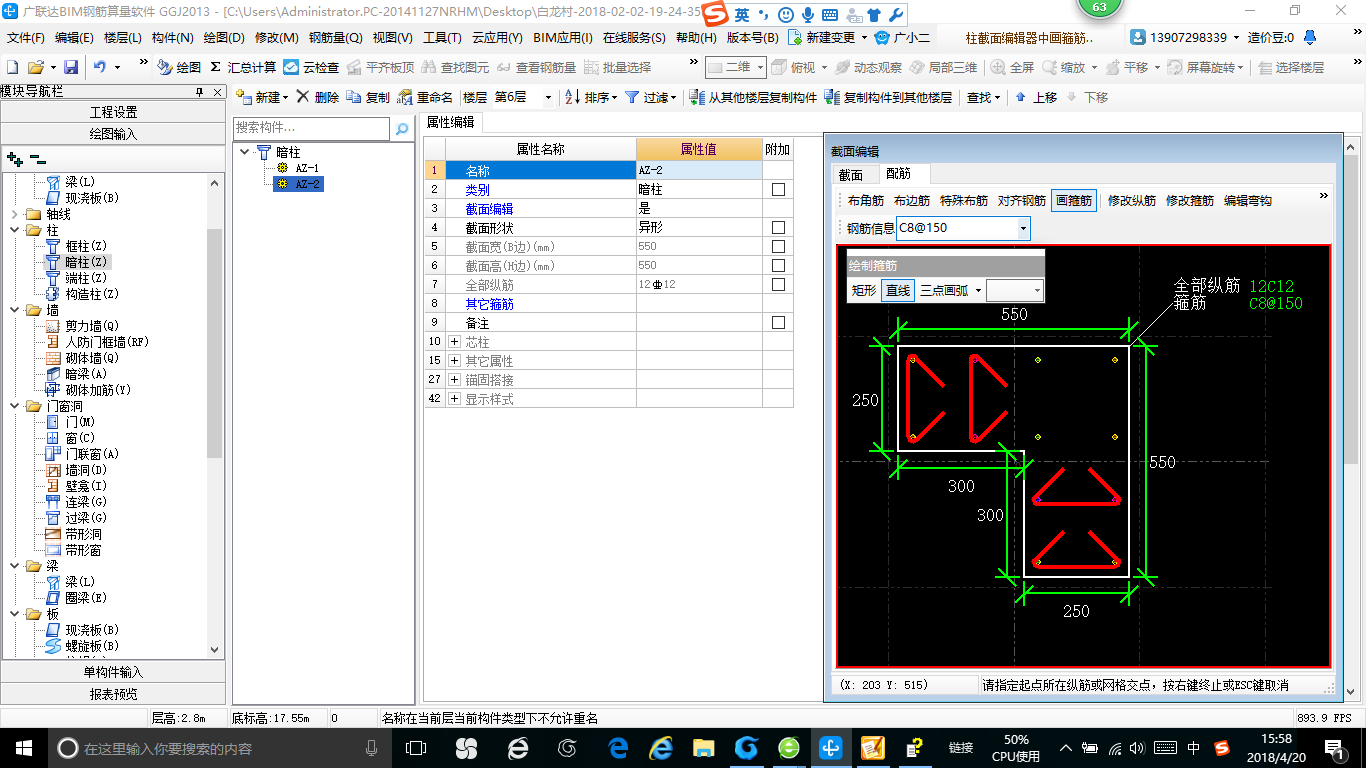Open File Explorer from the taskbar
Screen dimensions: 1366x768
tap(704, 748)
